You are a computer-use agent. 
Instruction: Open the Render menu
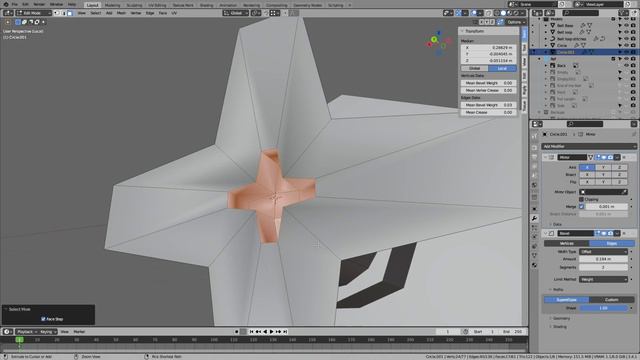coord(39,4)
